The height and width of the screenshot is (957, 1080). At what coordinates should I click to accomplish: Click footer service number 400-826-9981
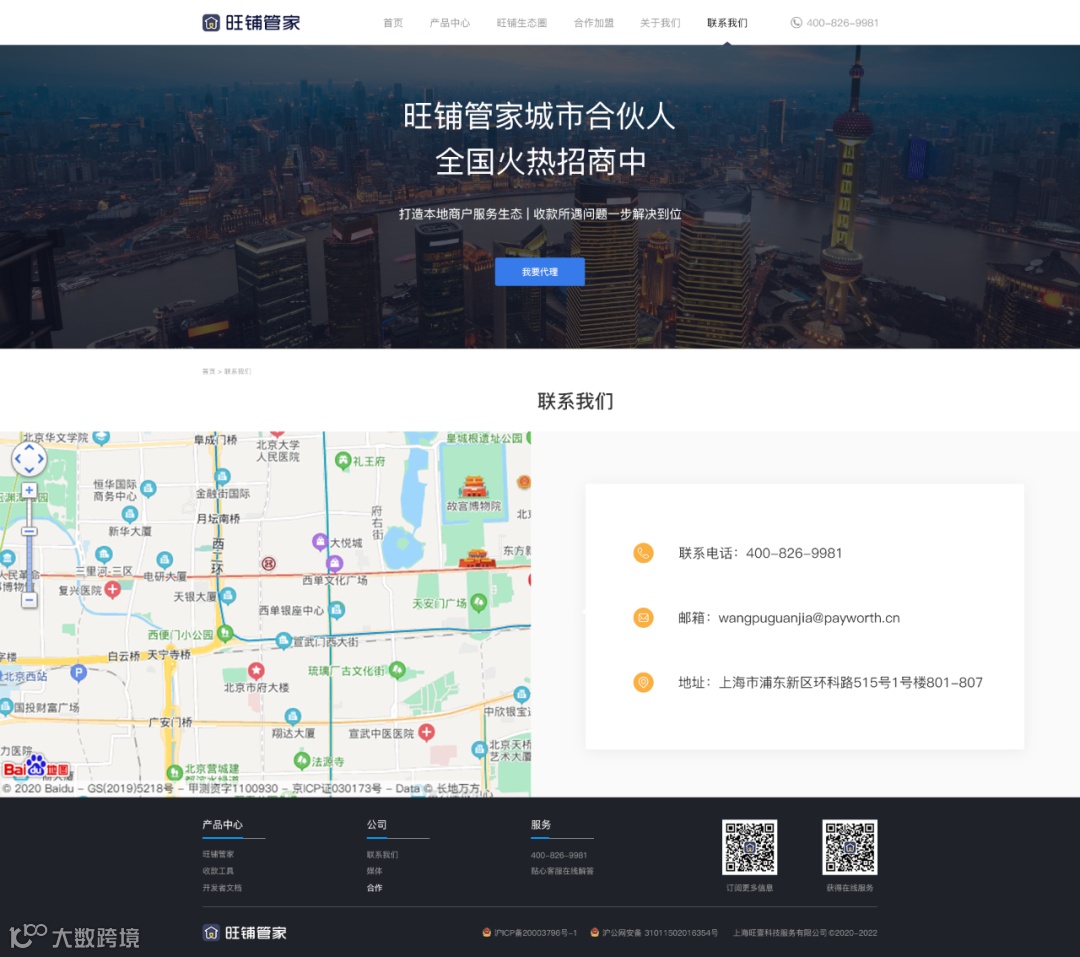tap(559, 855)
